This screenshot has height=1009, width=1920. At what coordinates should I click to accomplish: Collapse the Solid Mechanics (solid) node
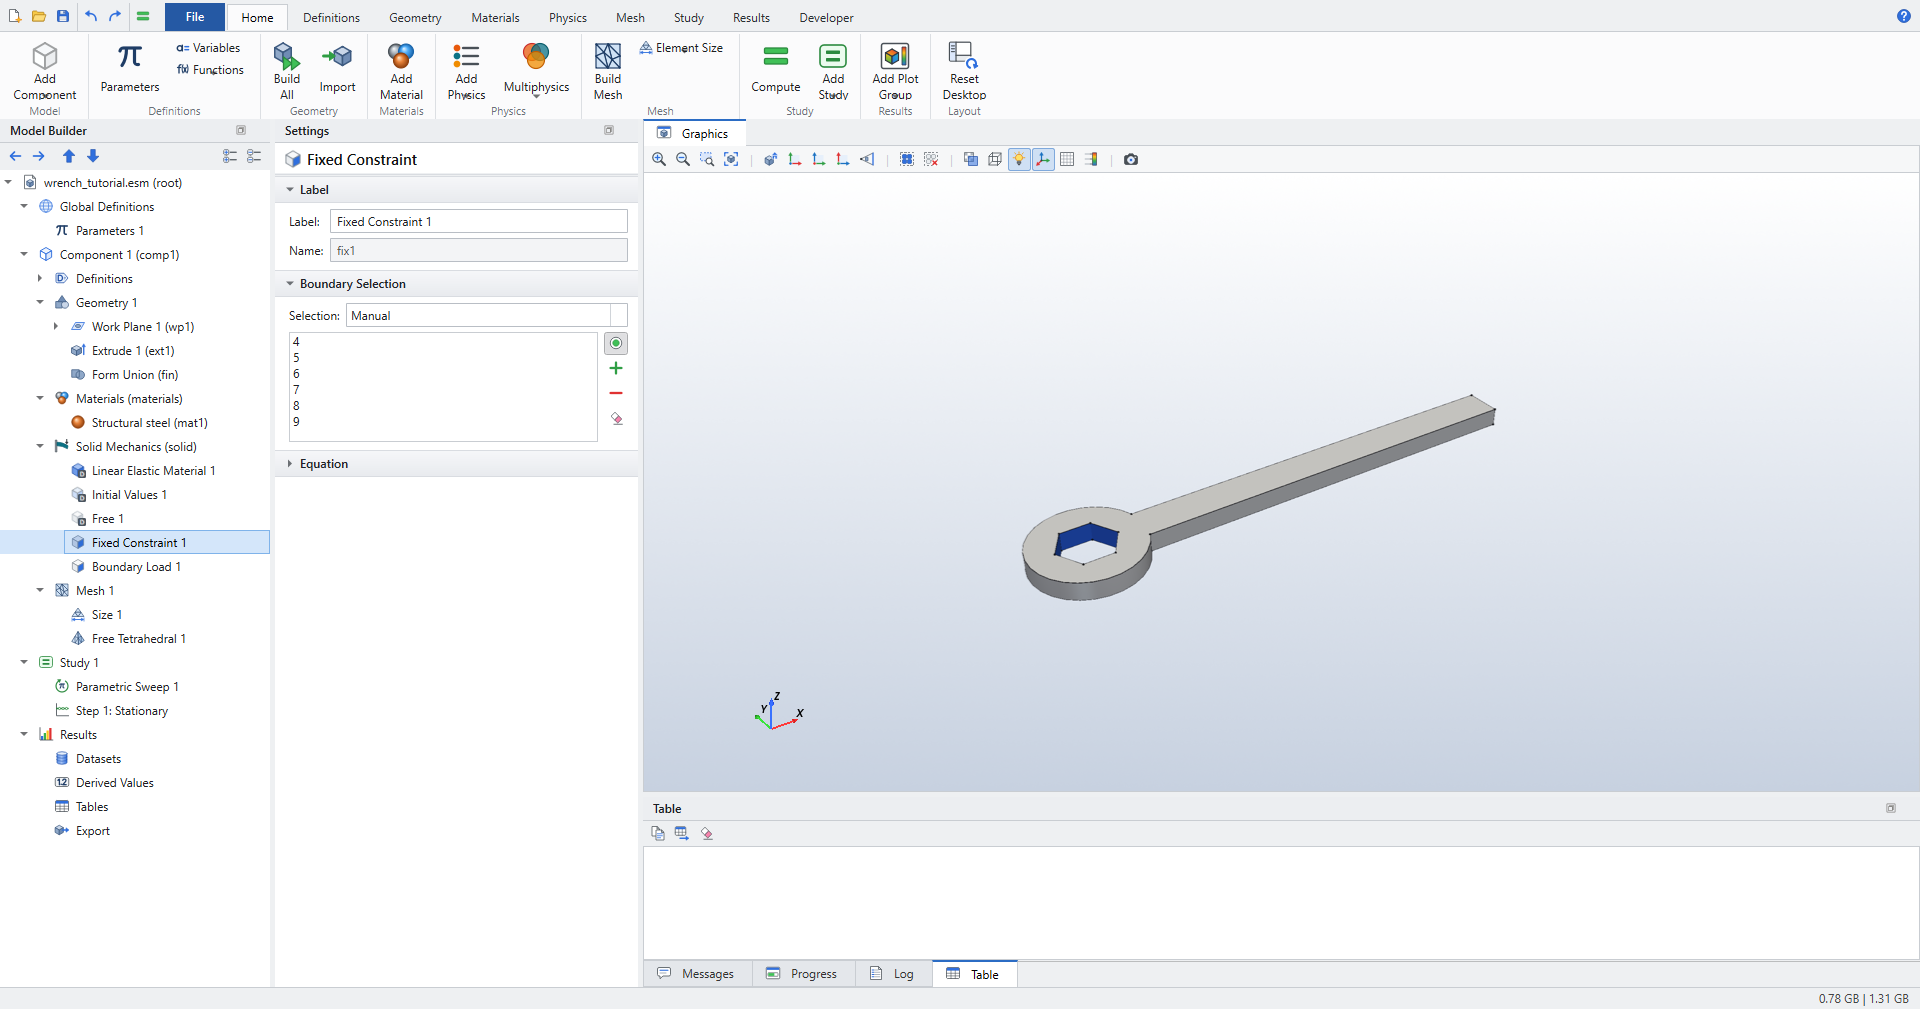pyautogui.click(x=40, y=447)
